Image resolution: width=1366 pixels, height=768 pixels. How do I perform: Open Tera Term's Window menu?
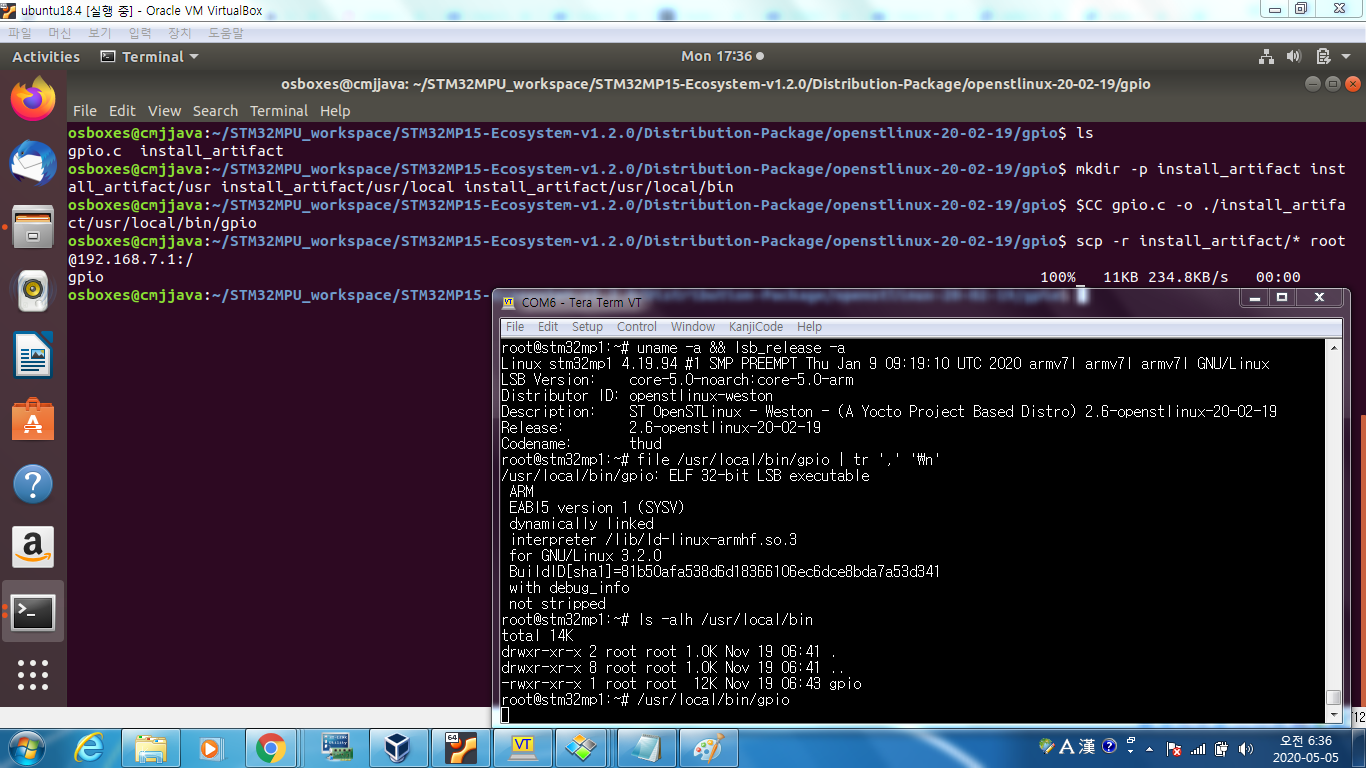point(693,327)
